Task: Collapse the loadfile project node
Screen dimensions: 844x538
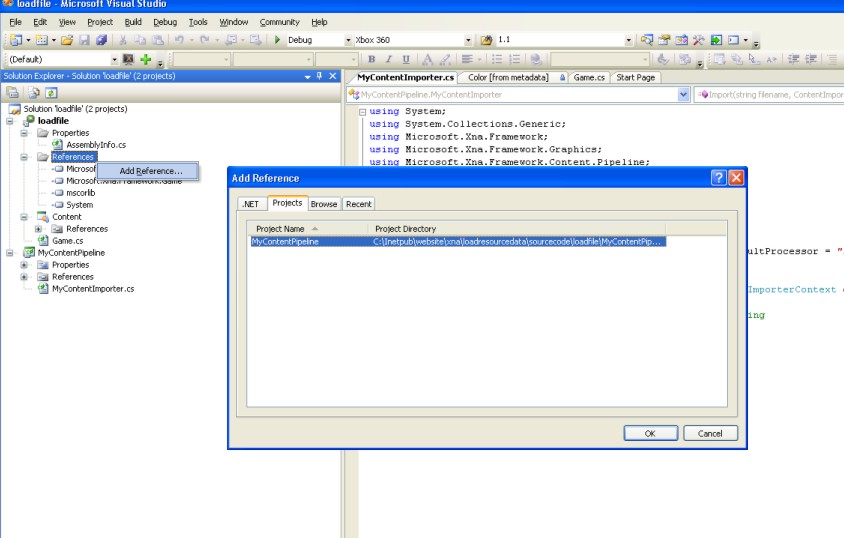Action: pyautogui.click(x=10, y=121)
